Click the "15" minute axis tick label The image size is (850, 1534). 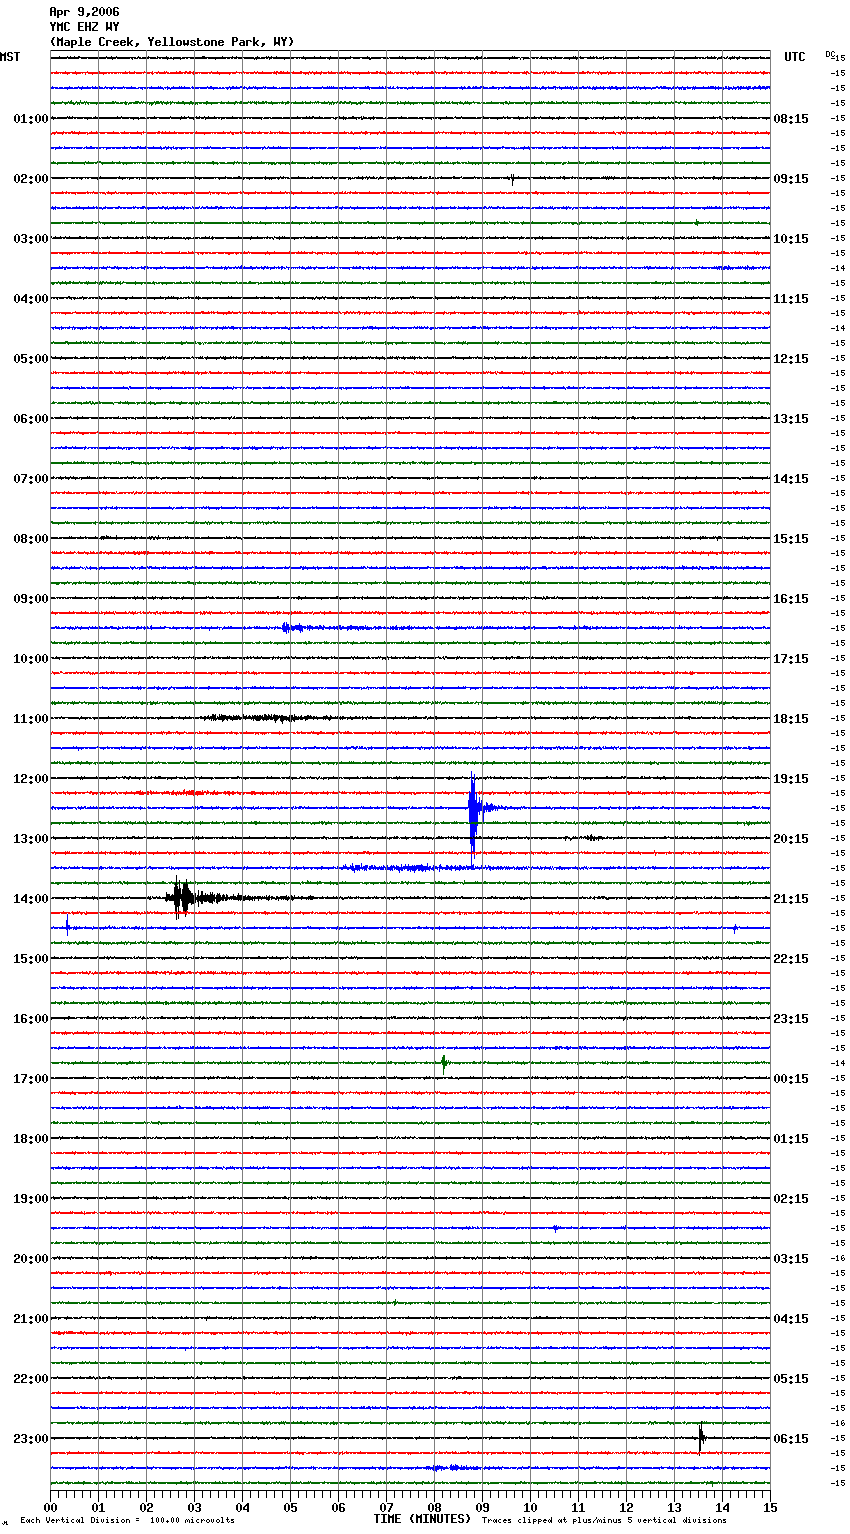click(770, 1507)
